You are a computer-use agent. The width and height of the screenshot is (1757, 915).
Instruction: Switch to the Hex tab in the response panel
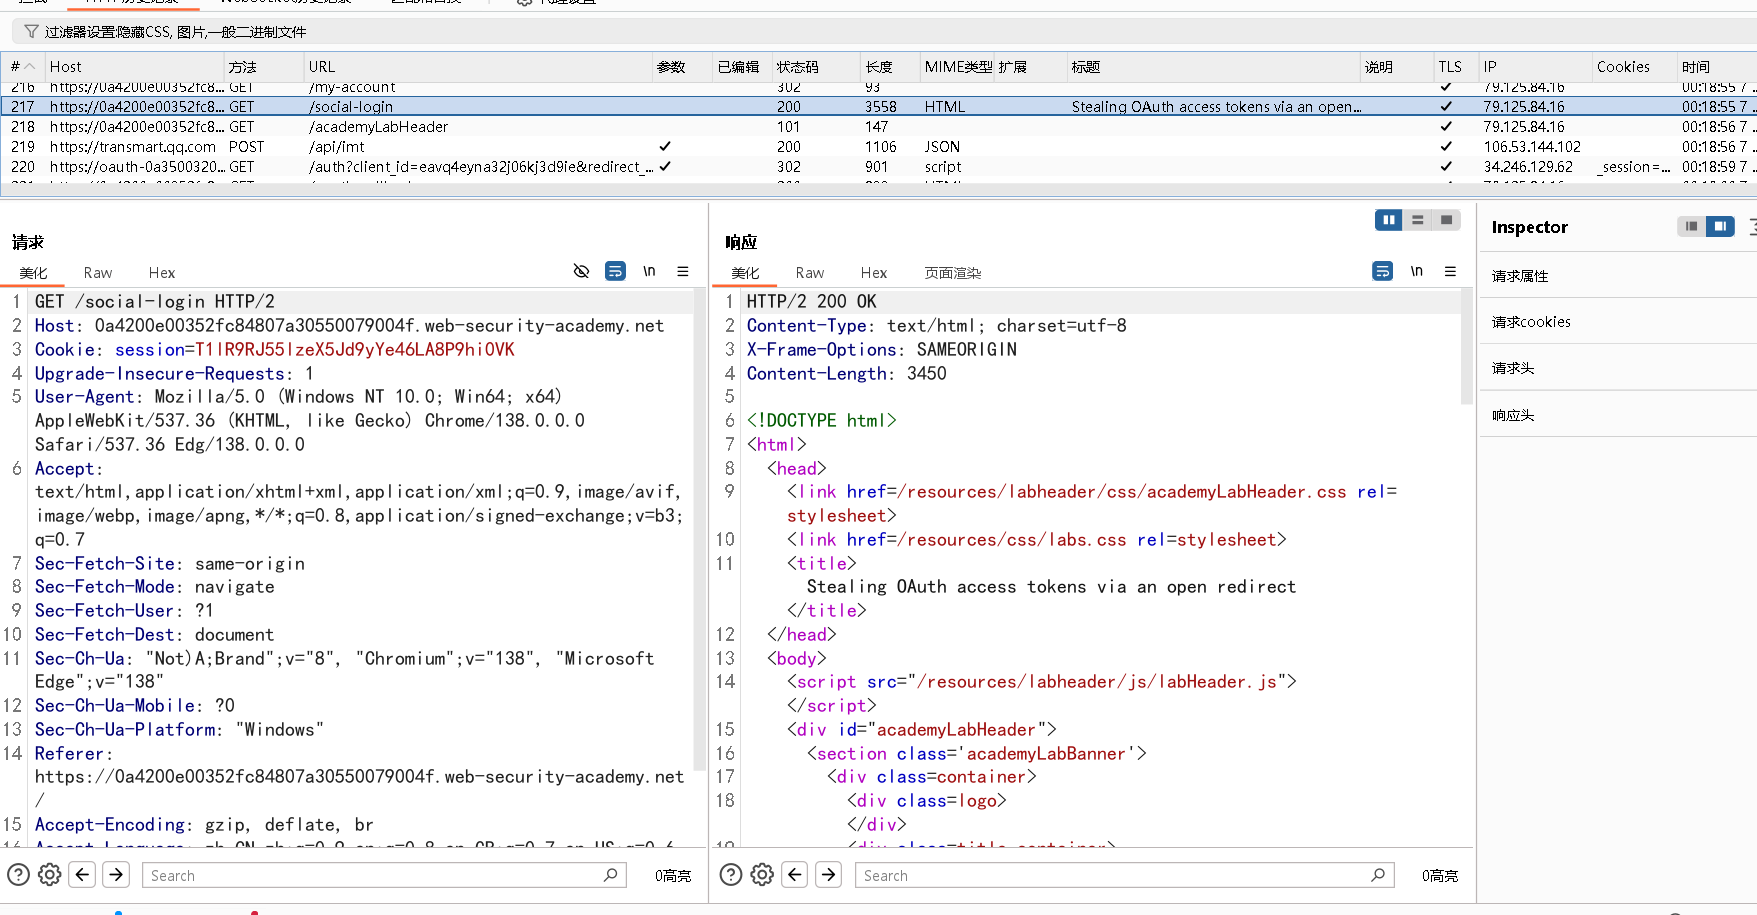click(873, 271)
